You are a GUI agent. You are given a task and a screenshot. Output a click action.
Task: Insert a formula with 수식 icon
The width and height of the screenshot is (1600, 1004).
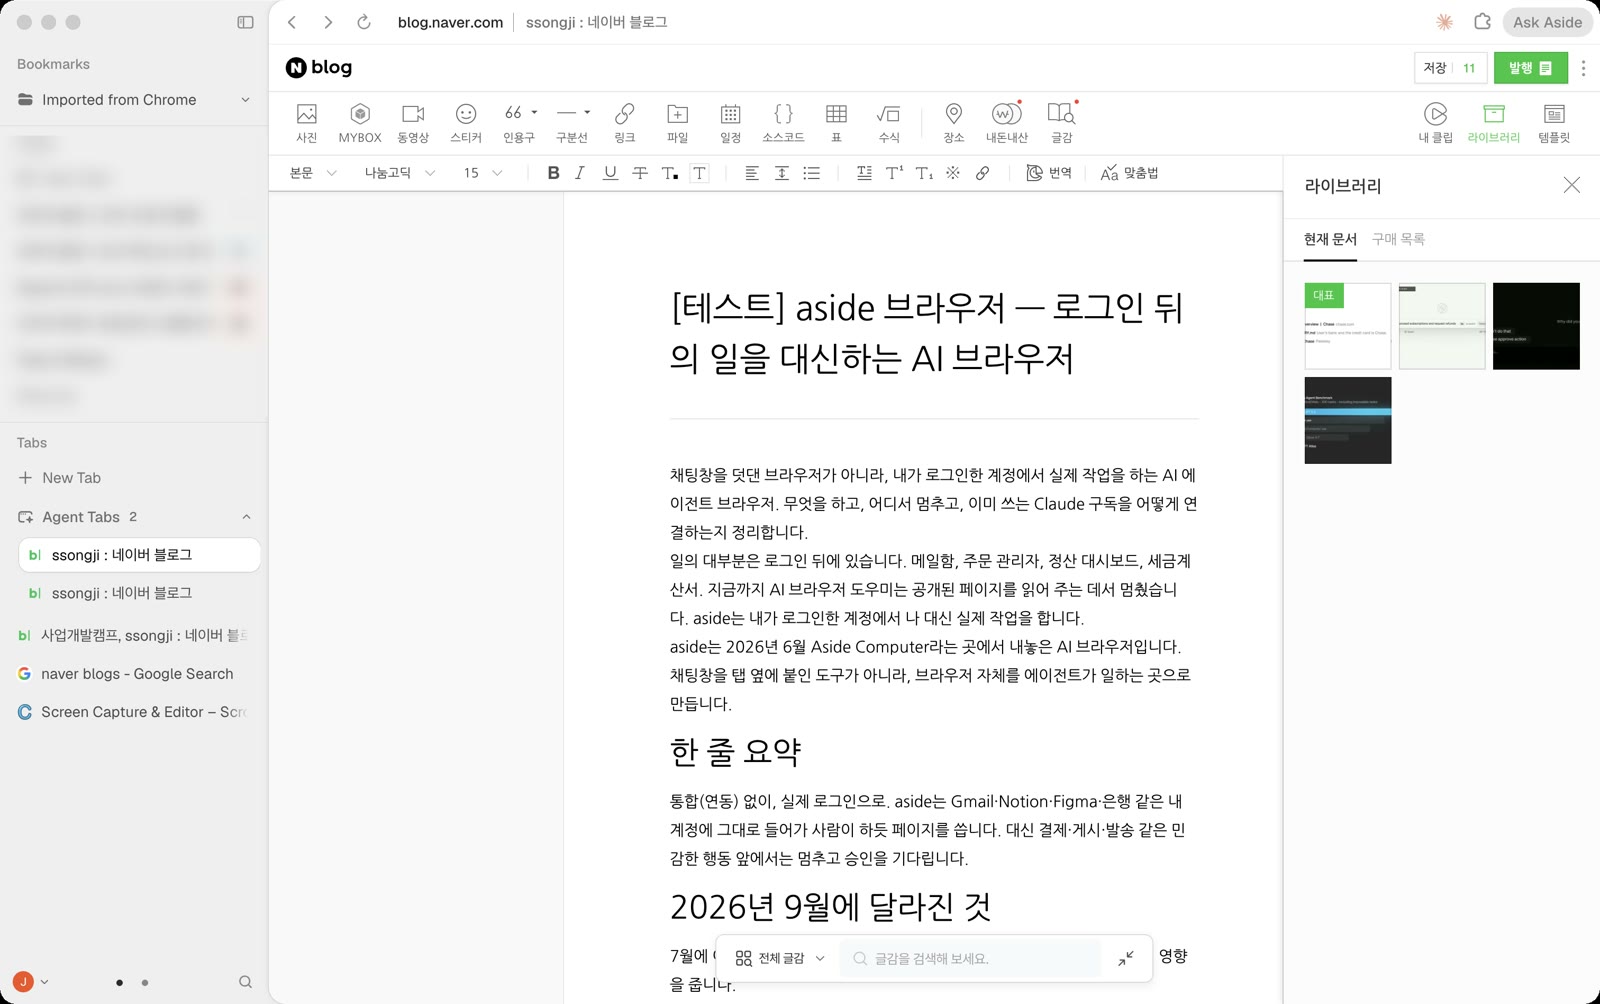coord(889,123)
